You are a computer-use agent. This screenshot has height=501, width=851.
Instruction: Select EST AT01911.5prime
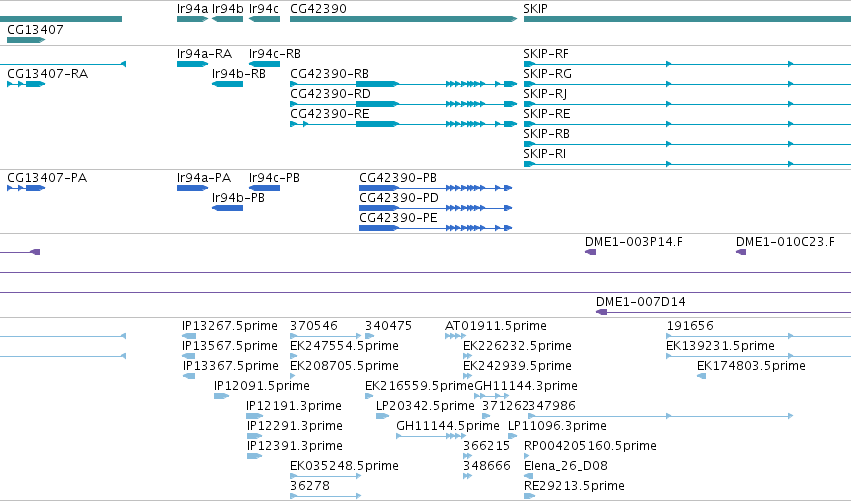[x=455, y=337]
